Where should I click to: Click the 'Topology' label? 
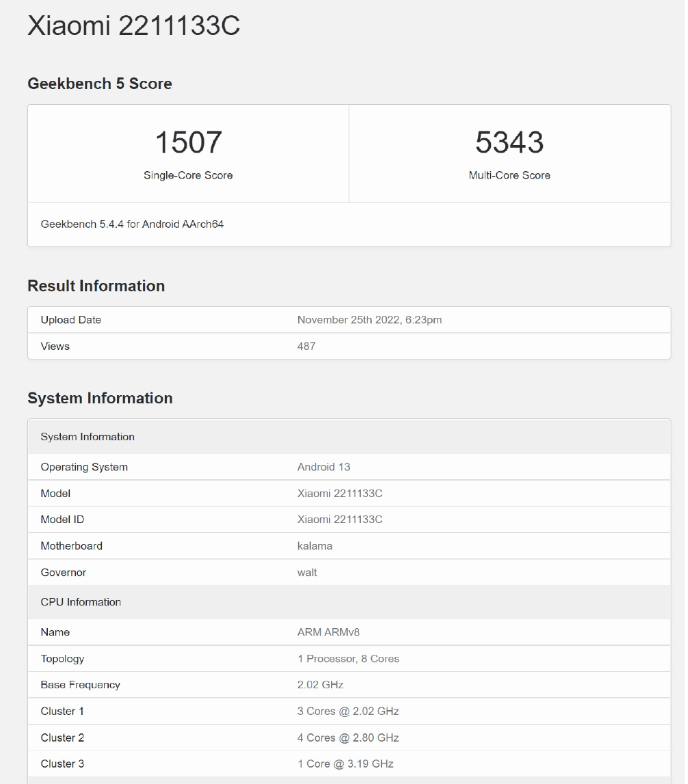click(x=62, y=659)
